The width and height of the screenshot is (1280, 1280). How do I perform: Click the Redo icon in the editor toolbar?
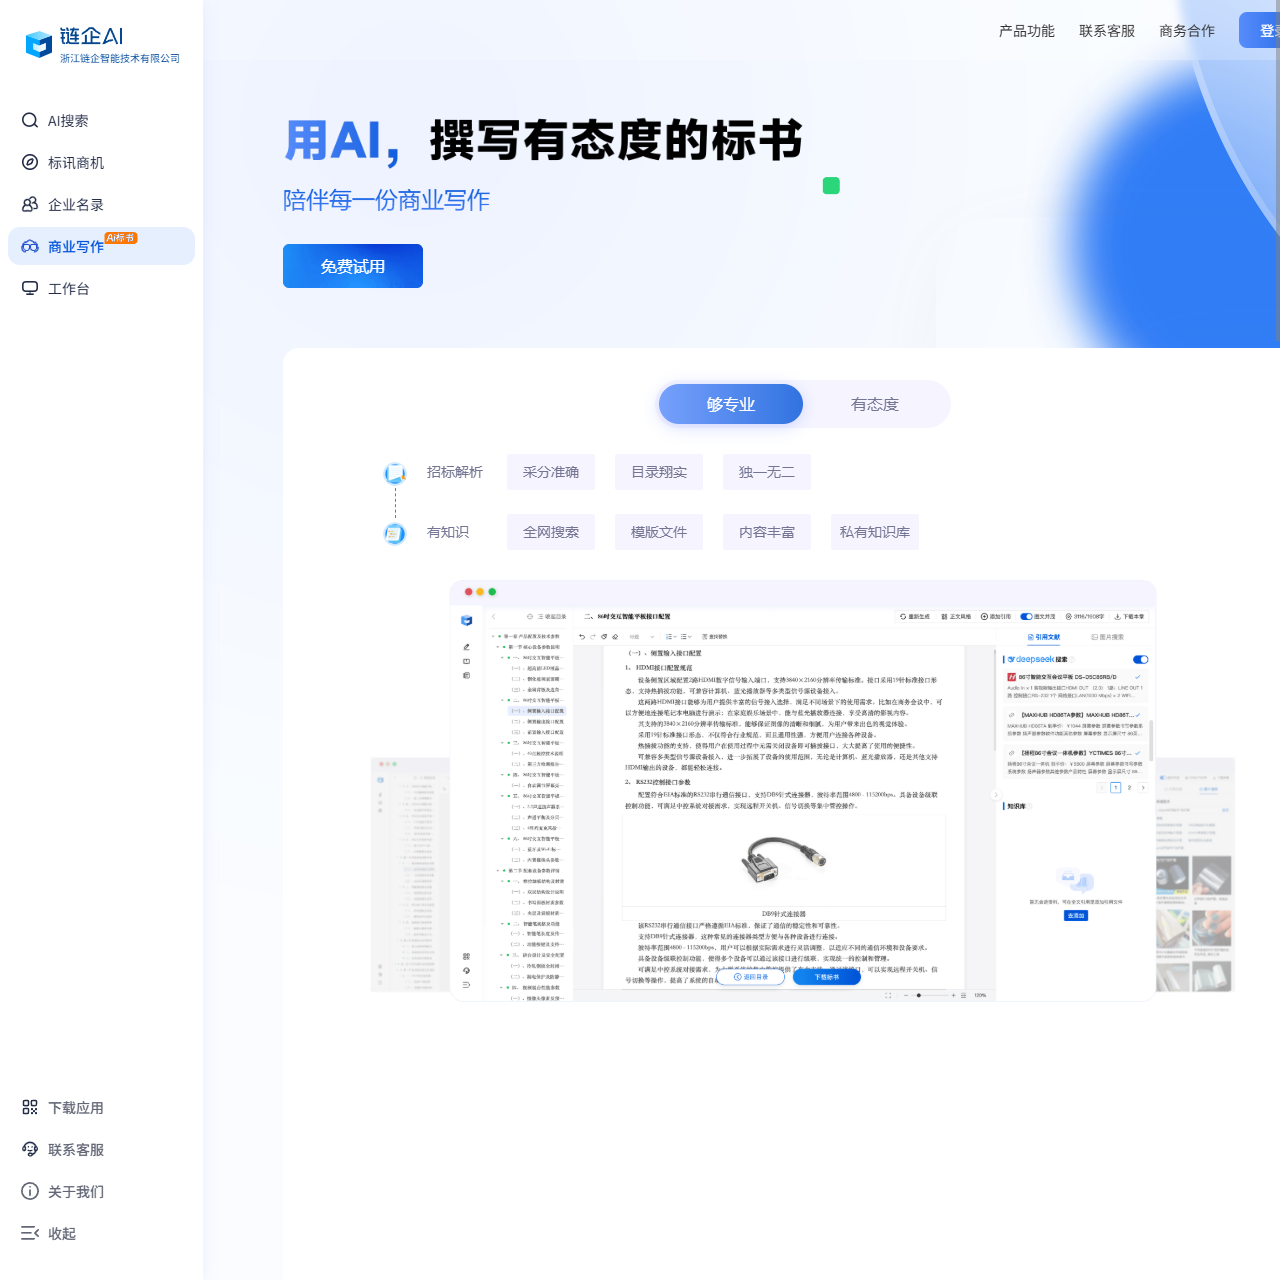pyautogui.click(x=593, y=637)
